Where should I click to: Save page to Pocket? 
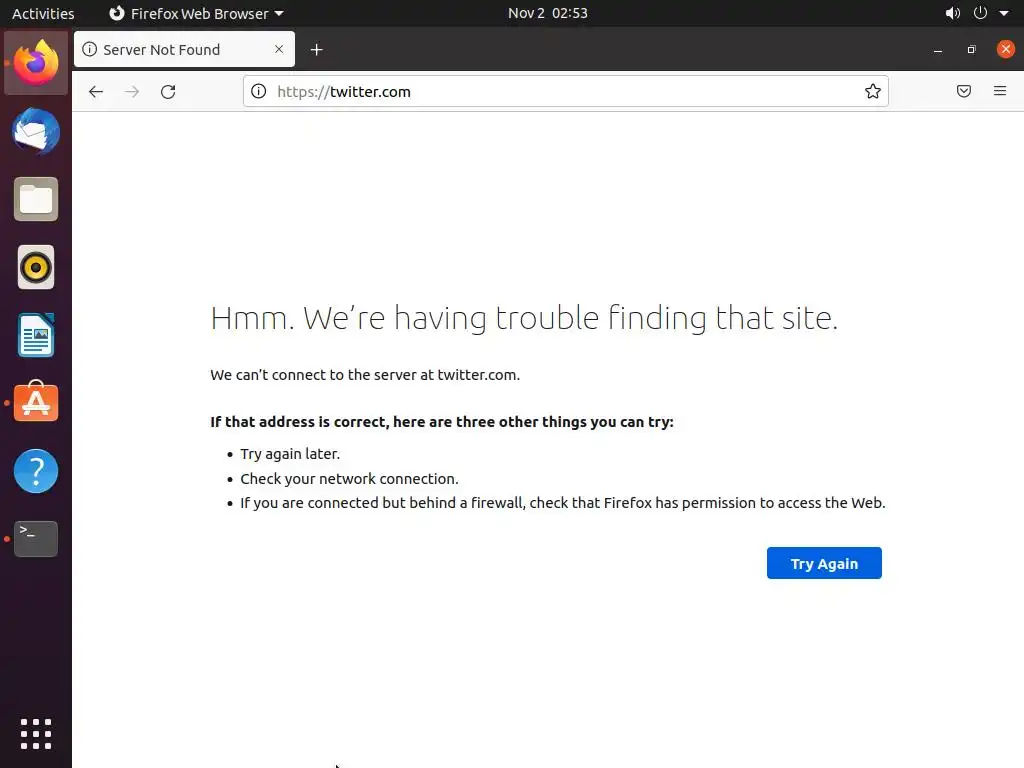click(x=963, y=91)
